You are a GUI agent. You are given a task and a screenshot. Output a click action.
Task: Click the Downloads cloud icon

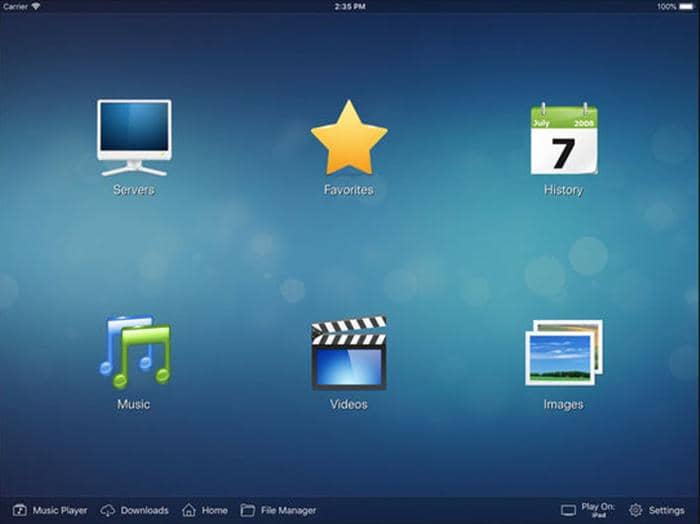click(108, 510)
